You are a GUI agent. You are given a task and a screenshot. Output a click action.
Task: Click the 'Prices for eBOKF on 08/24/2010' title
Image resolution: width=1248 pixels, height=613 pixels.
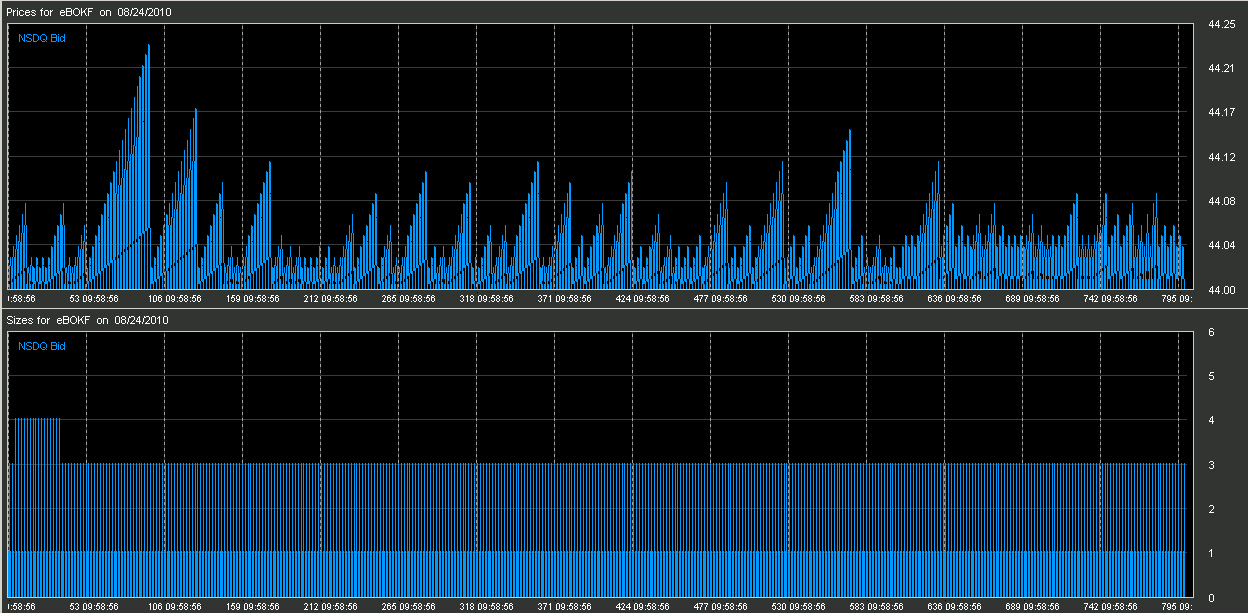(x=88, y=11)
